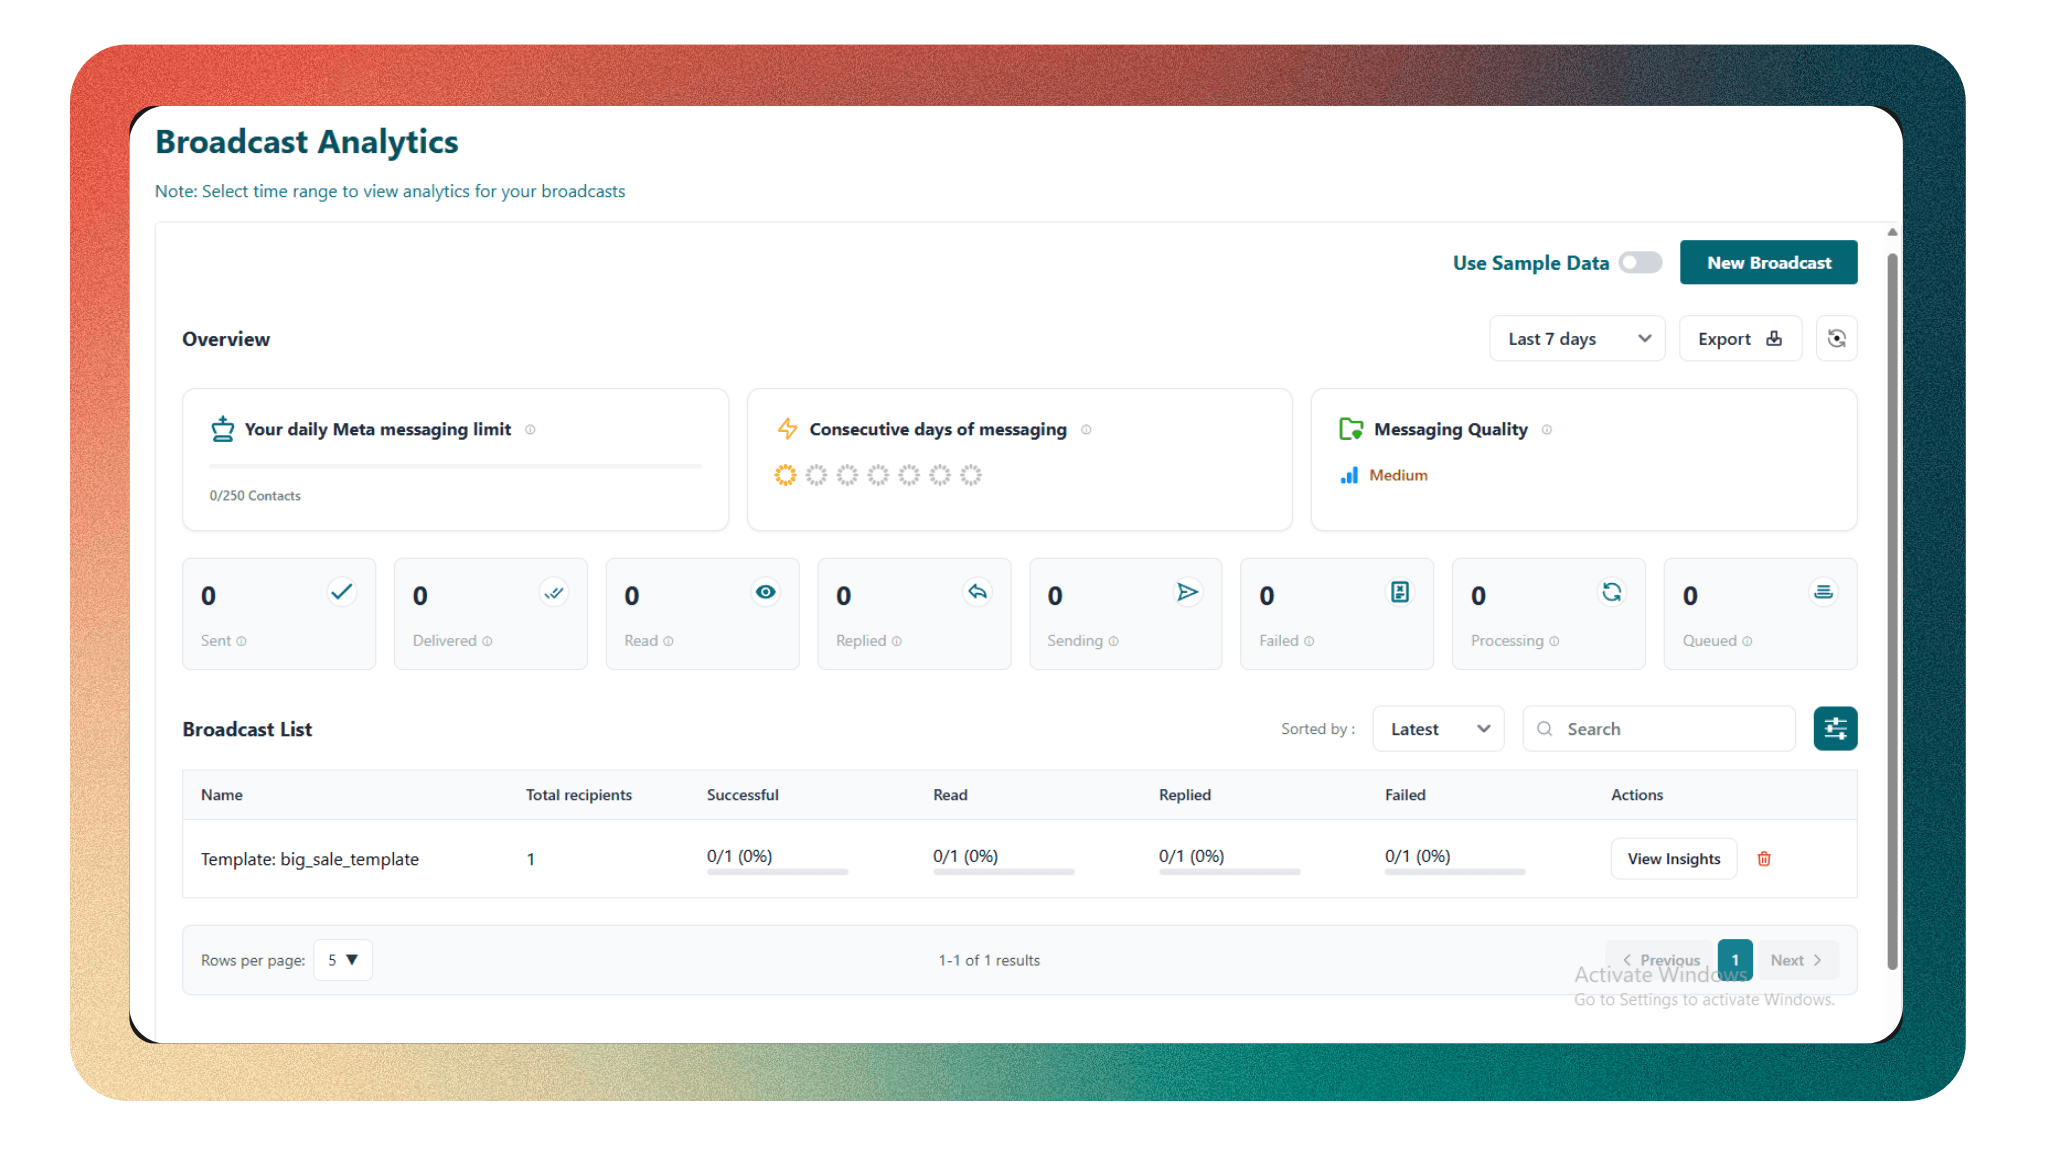This screenshot has height=1152, width=2048.
Task: Open the Last 7 days dropdown
Action: (1577, 339)
